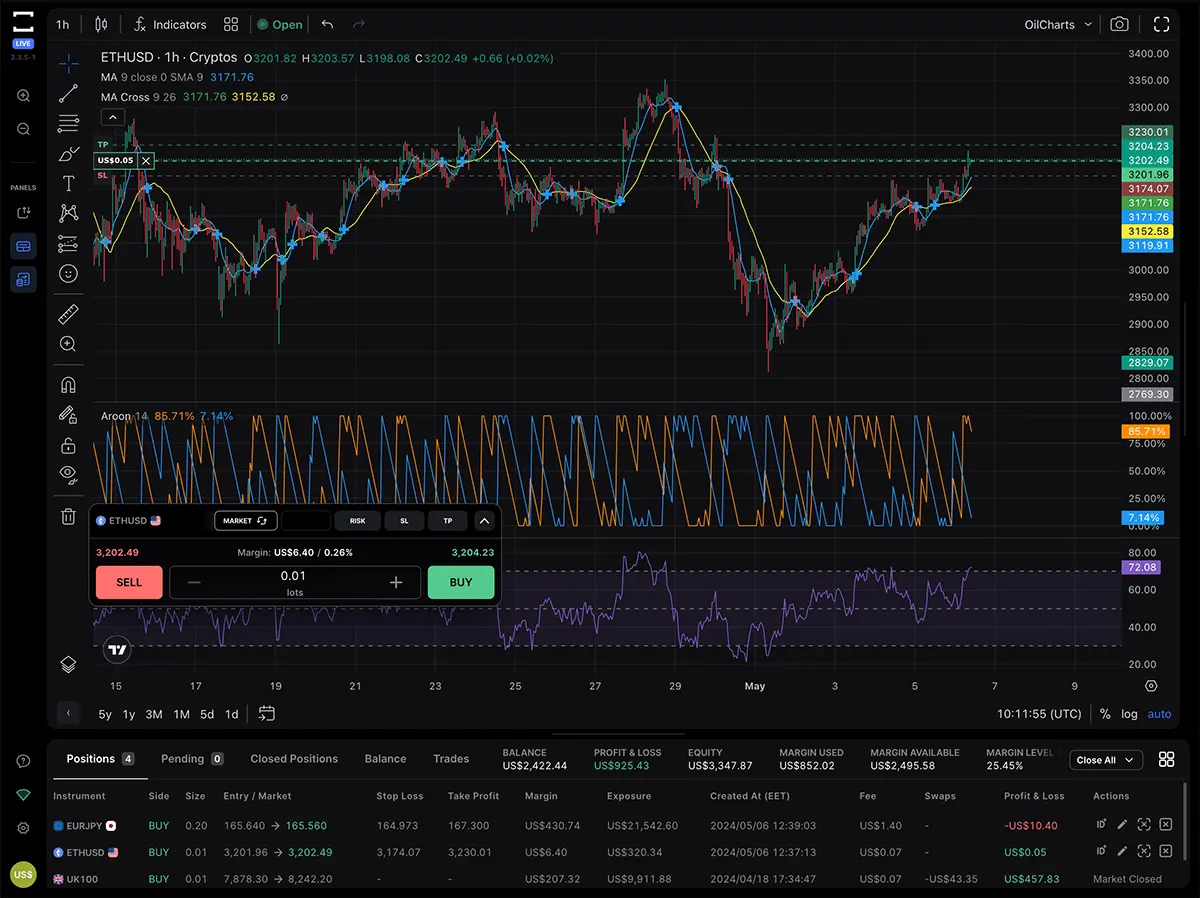The height and width of the screenshot is (898, 1200).
Task: Collapse the ETHUSD order panel chevron
Action: coord(484,521)
